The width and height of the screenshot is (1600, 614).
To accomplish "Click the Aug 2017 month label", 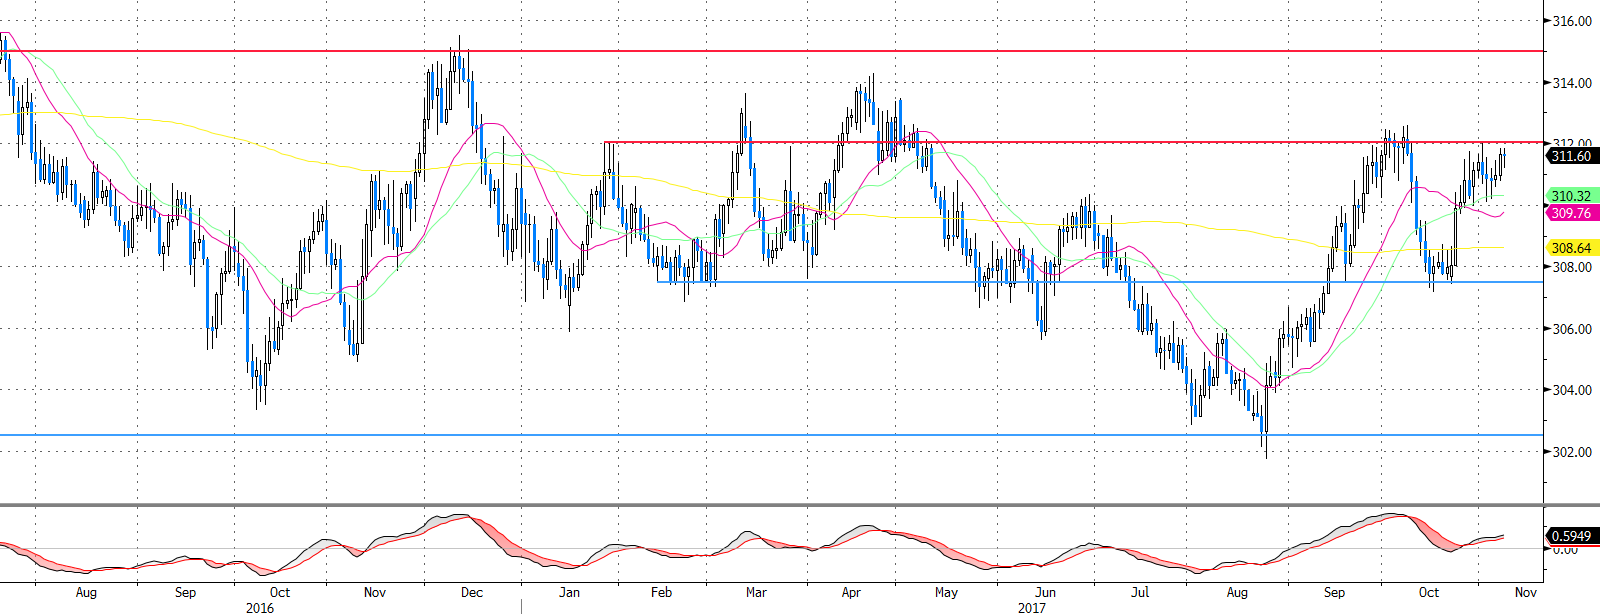I will tap(1237, 592).
